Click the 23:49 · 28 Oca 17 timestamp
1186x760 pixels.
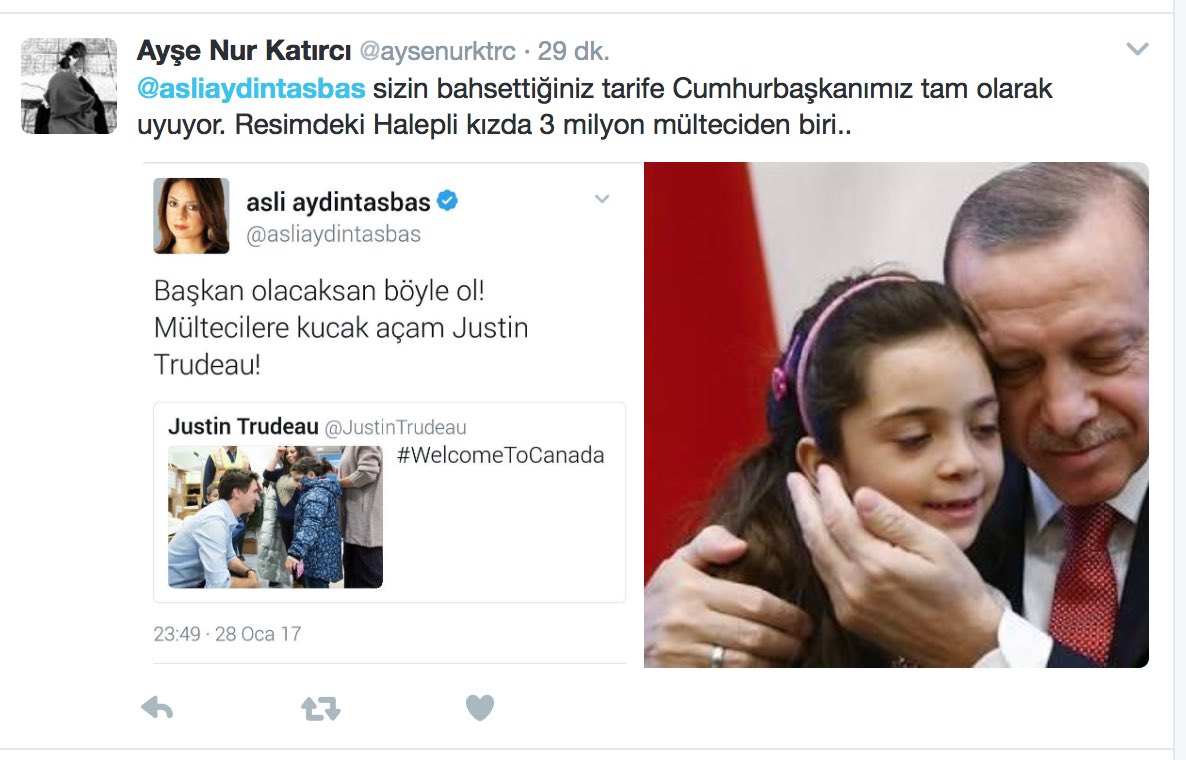pos(227,634)
